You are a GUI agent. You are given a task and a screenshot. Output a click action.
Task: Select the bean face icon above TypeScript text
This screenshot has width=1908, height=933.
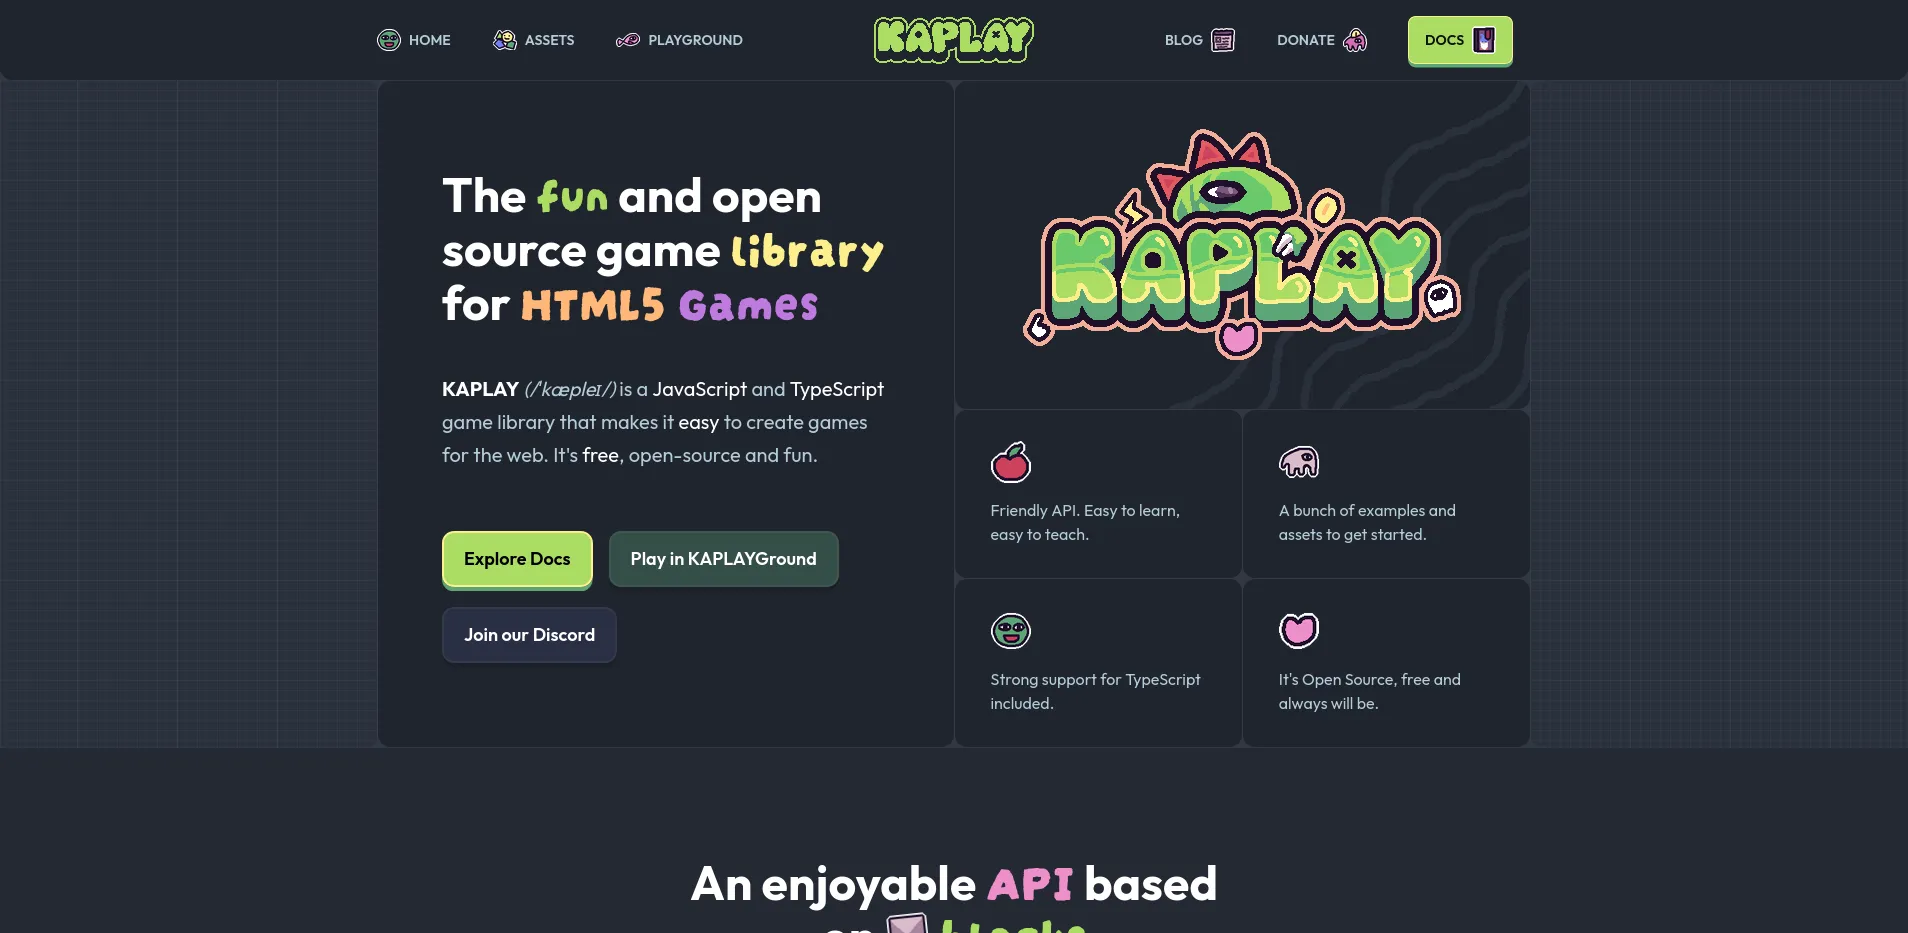pyautogui.click(x=1011, y=630)
